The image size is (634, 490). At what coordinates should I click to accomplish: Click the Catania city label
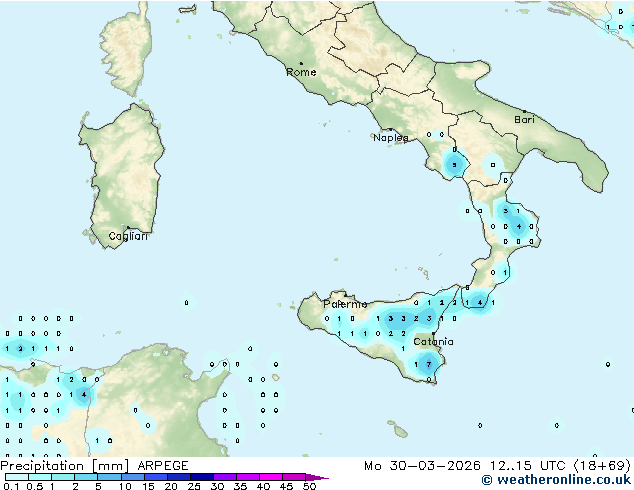[433, 342]
